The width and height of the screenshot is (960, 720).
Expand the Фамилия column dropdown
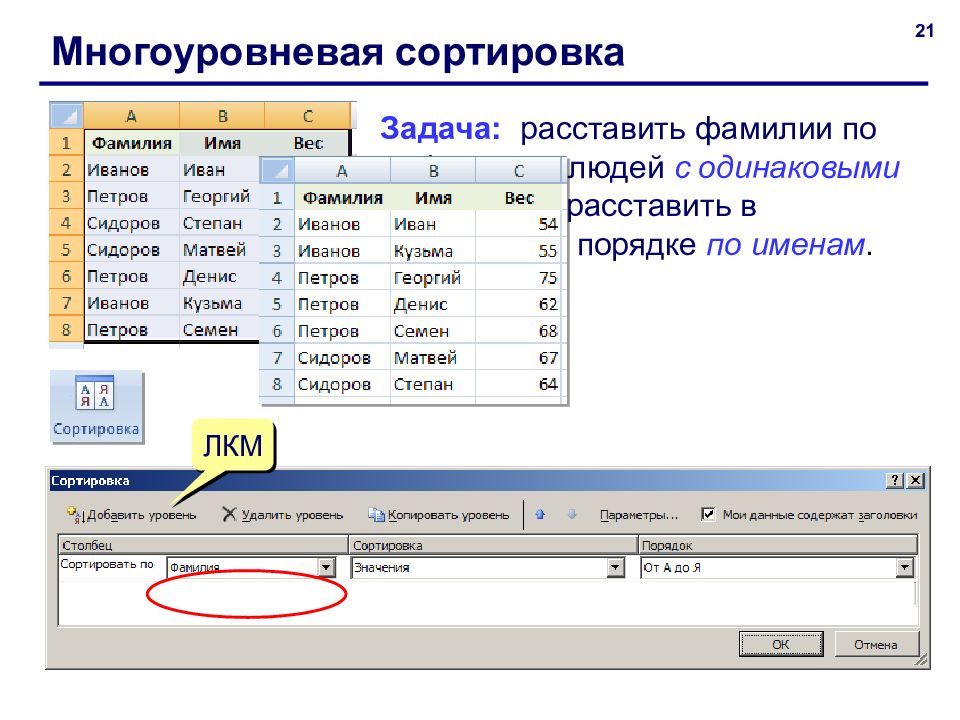(327, 568)
